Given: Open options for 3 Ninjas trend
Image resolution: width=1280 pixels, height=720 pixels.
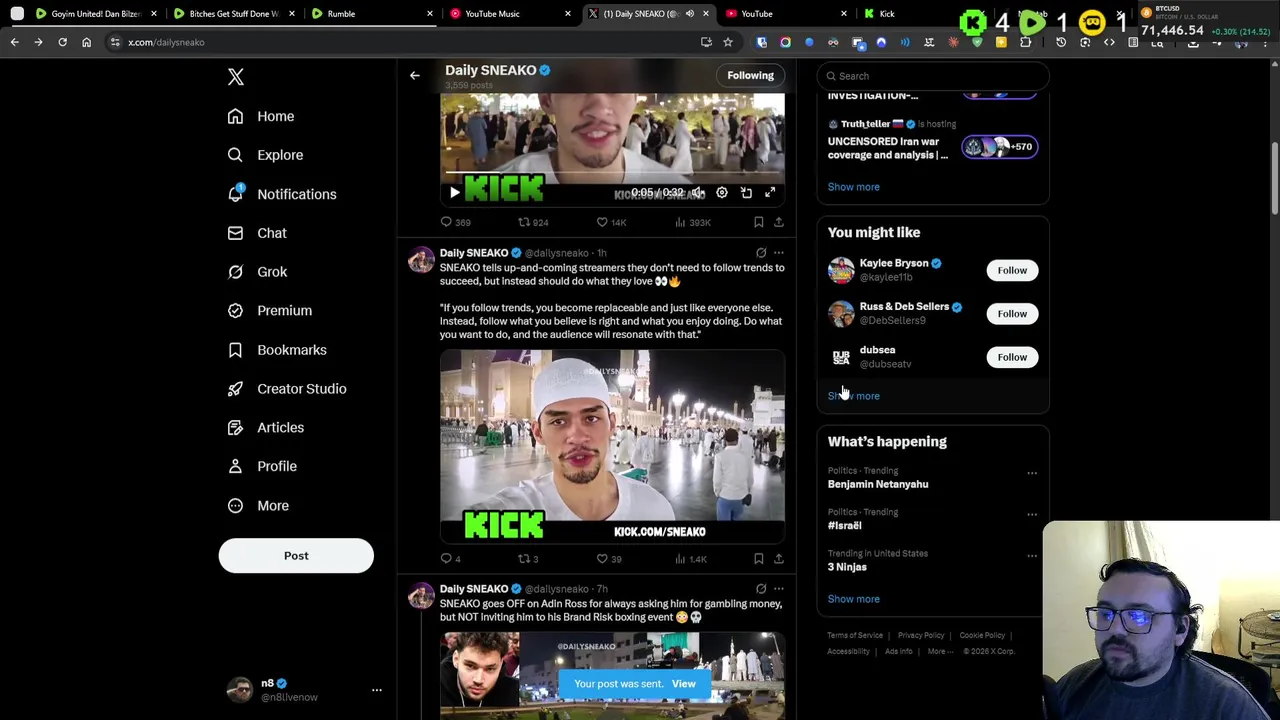Looking at the screenshot, I should point(1032,556).
